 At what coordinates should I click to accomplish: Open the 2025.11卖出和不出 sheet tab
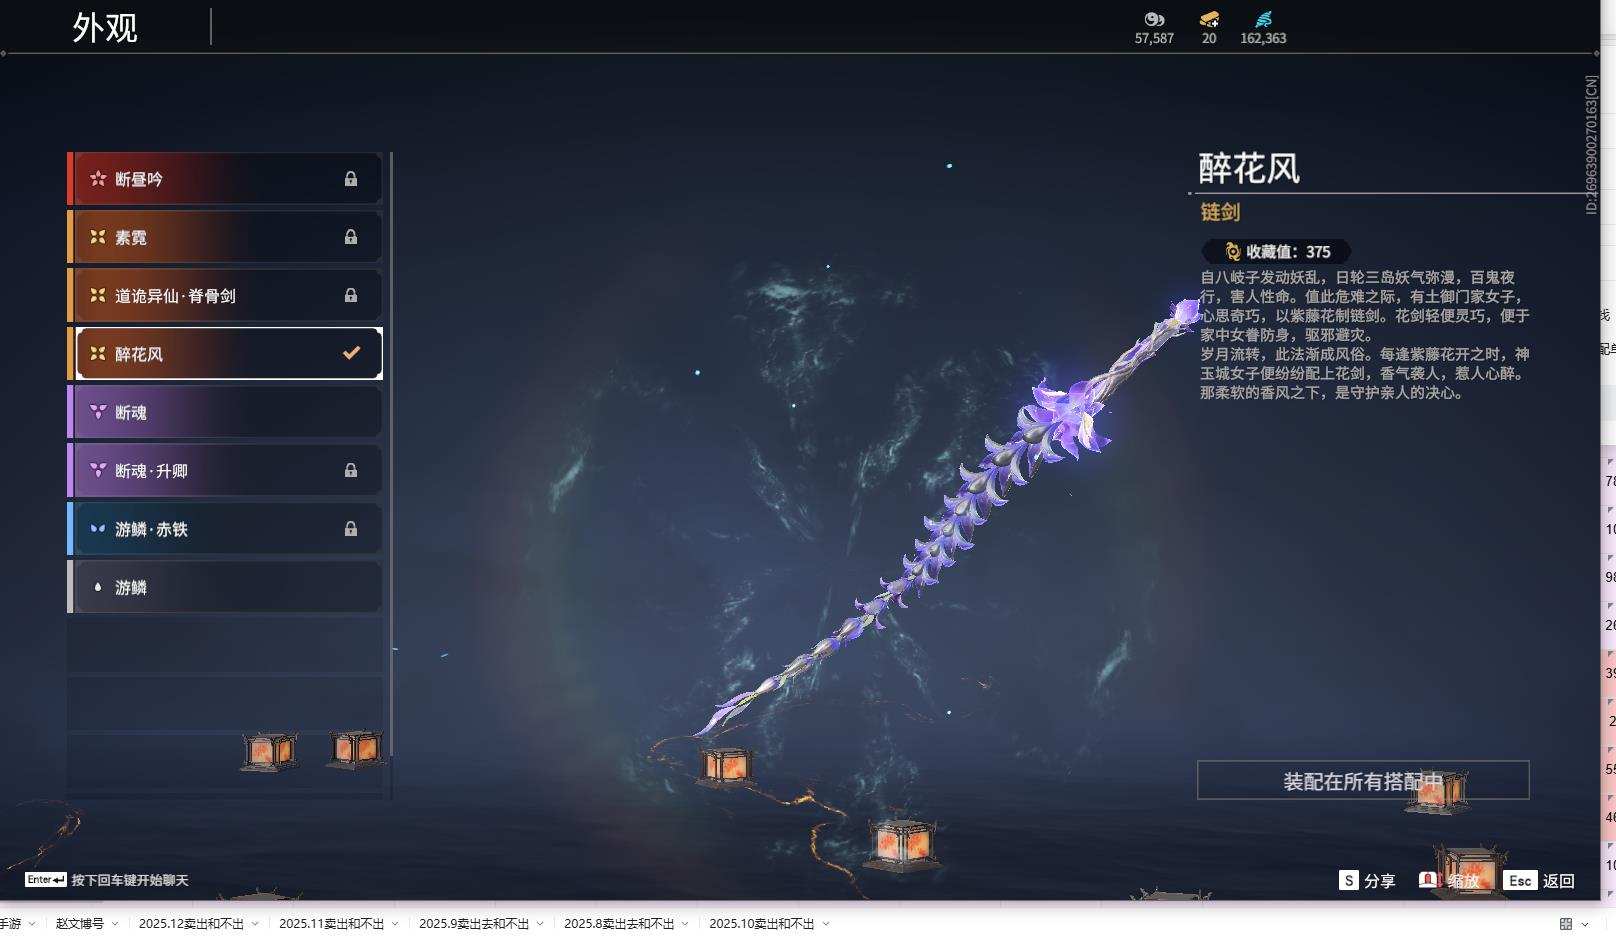(x=331, y=924)
